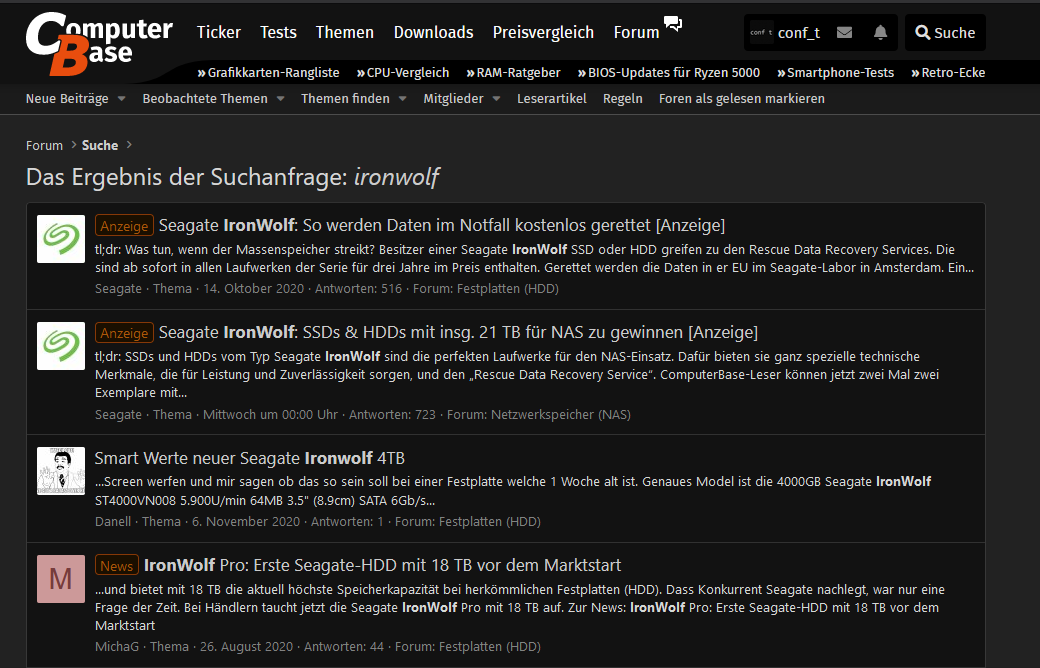The image size is (1040, 668).
Task: Expand the Mitglieder dropdown arrow
Action: [497, 98]
